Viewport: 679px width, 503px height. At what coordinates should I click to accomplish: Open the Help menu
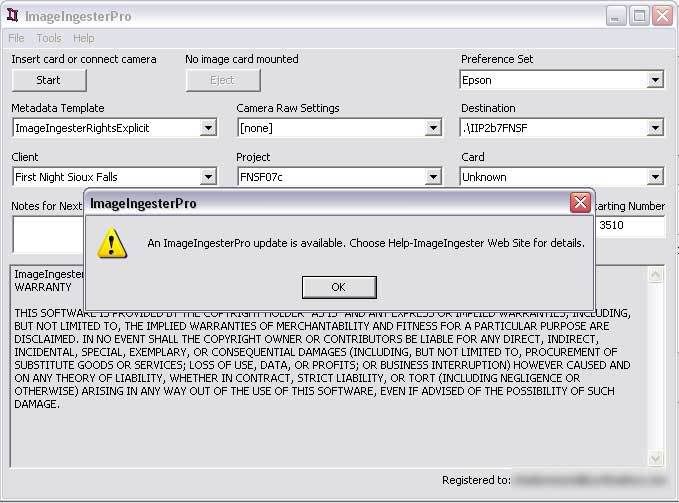click(84, 38)
